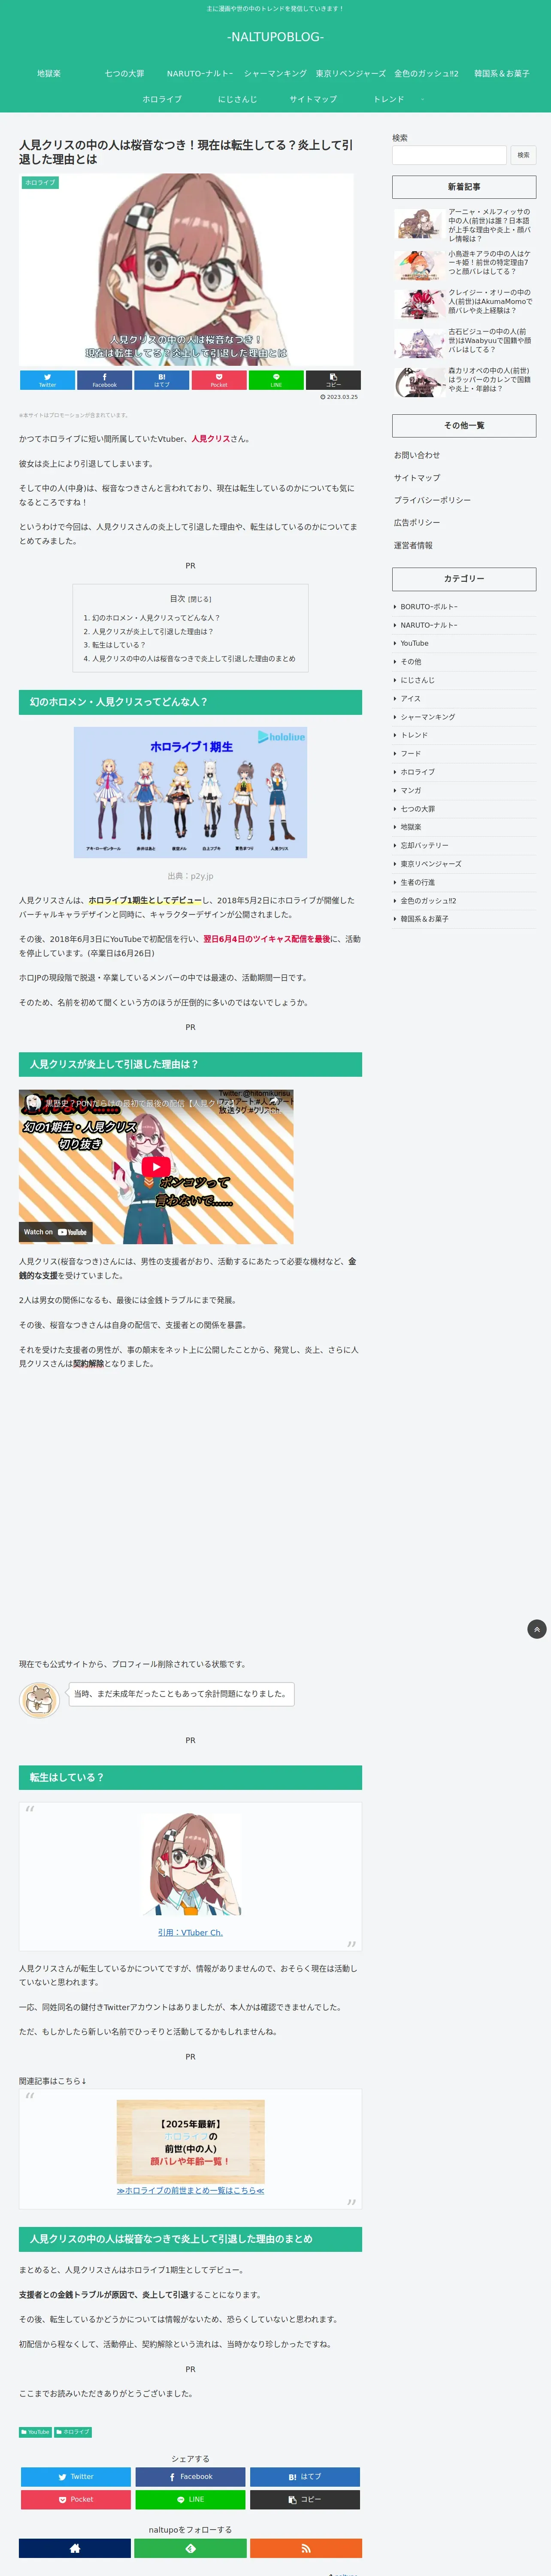This screenshot has height=2576, width=551.
Task: Click the ホロライブの前世まとめ一覧はこちら link
Action: pos(190,2190)
